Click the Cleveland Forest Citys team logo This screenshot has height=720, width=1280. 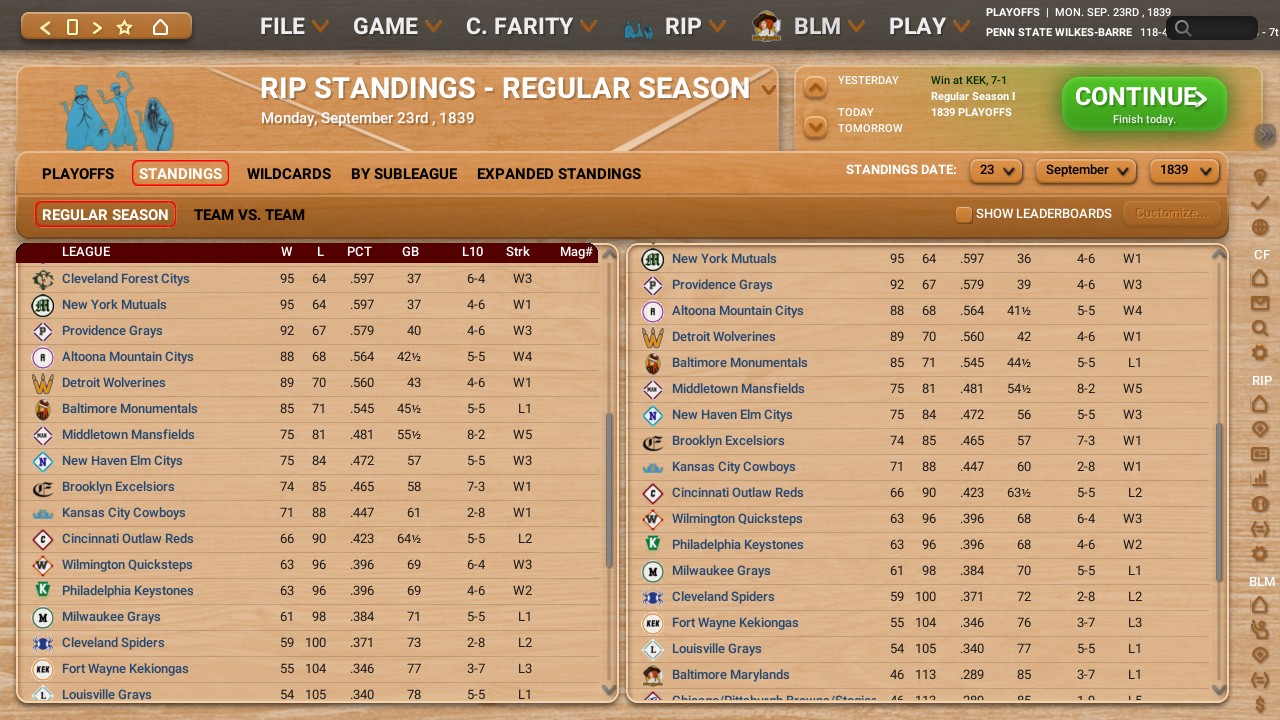[43, 279]
